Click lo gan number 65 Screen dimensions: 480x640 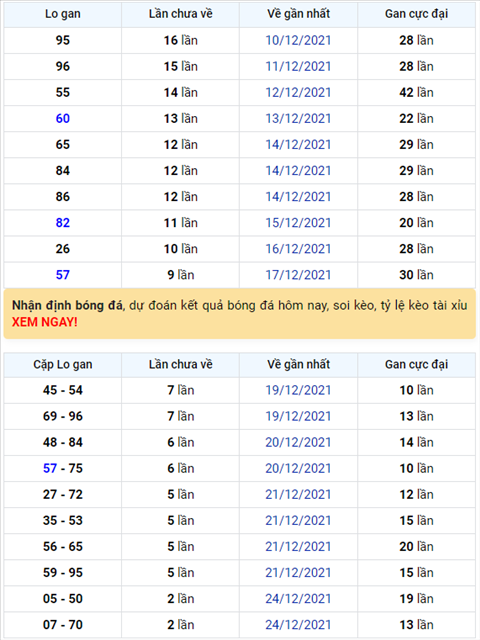[63, 145]
